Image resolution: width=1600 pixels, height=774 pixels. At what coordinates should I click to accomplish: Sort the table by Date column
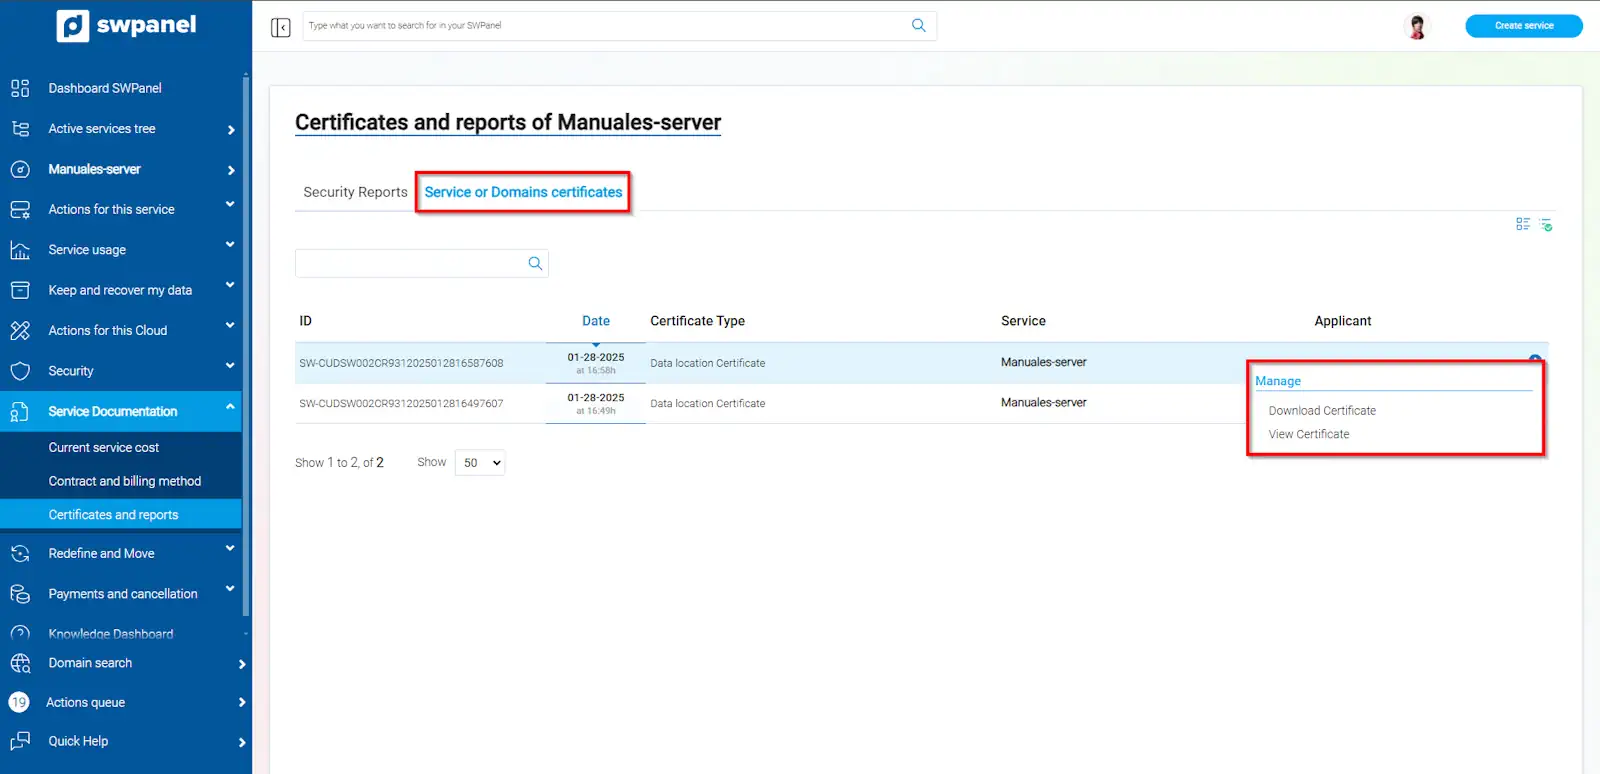coord(596,321)
